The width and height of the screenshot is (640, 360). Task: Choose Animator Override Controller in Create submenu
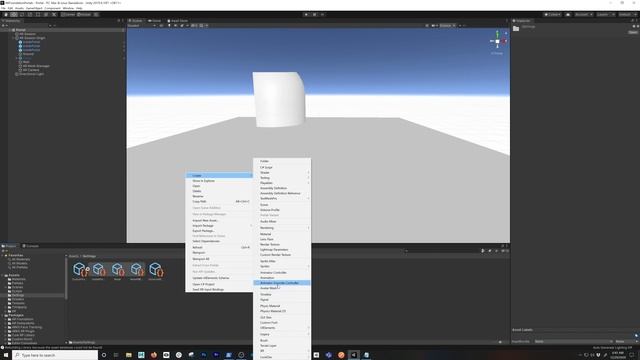[x=282, y=283]
